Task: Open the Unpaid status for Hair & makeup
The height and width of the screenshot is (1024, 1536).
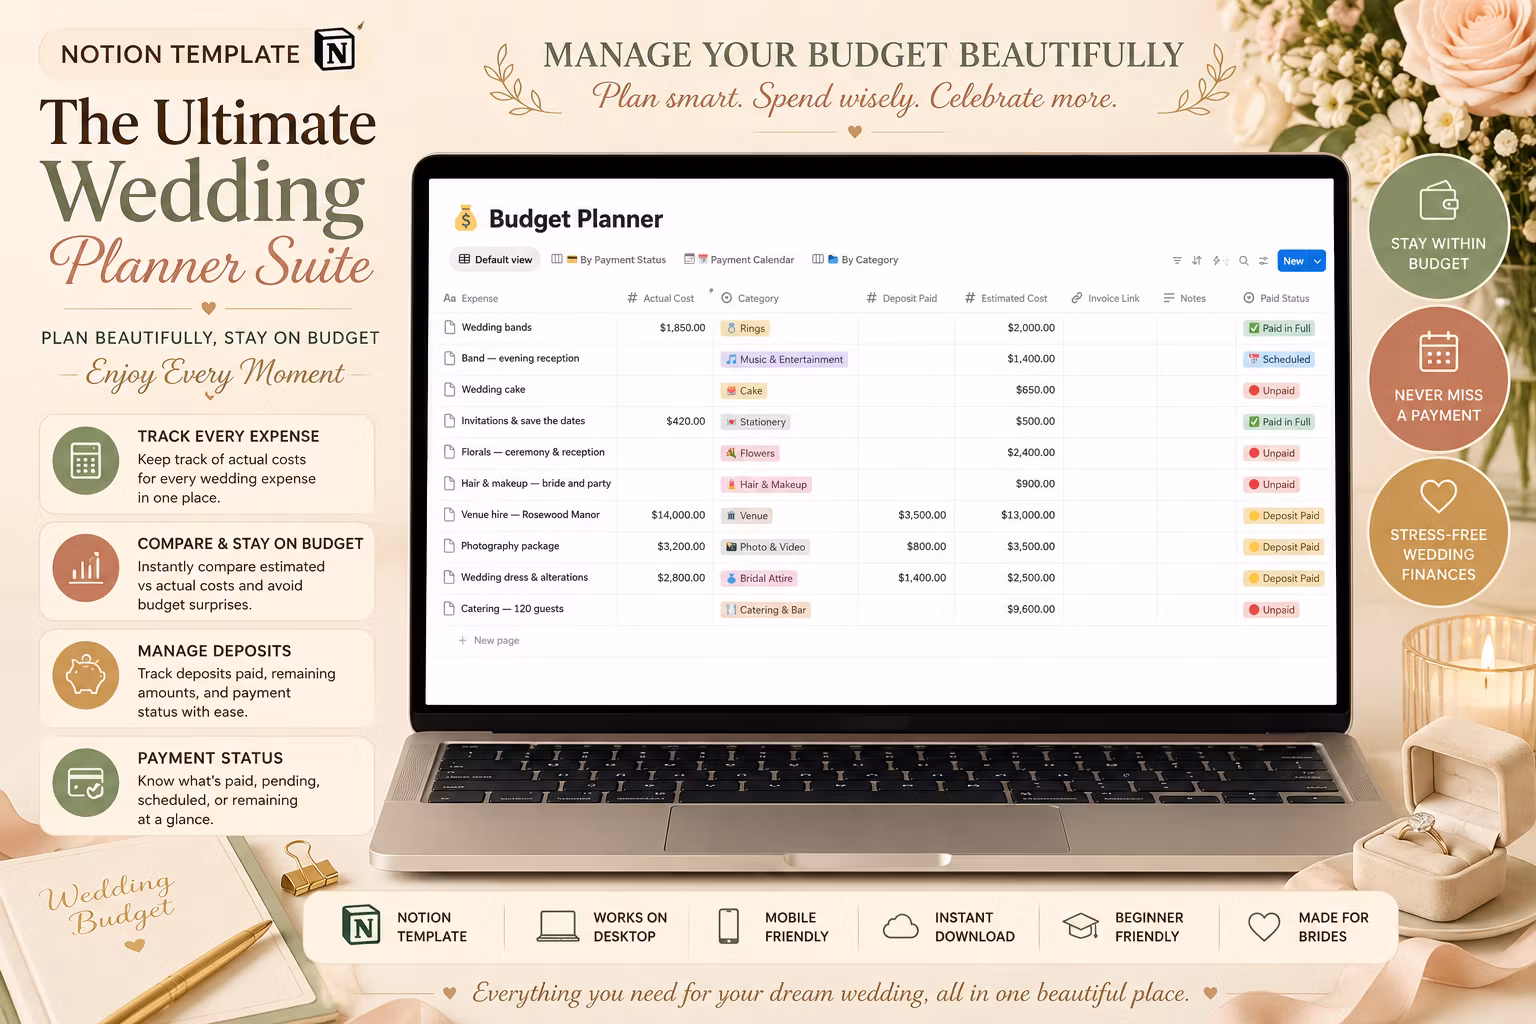Action: [1272, 484]
